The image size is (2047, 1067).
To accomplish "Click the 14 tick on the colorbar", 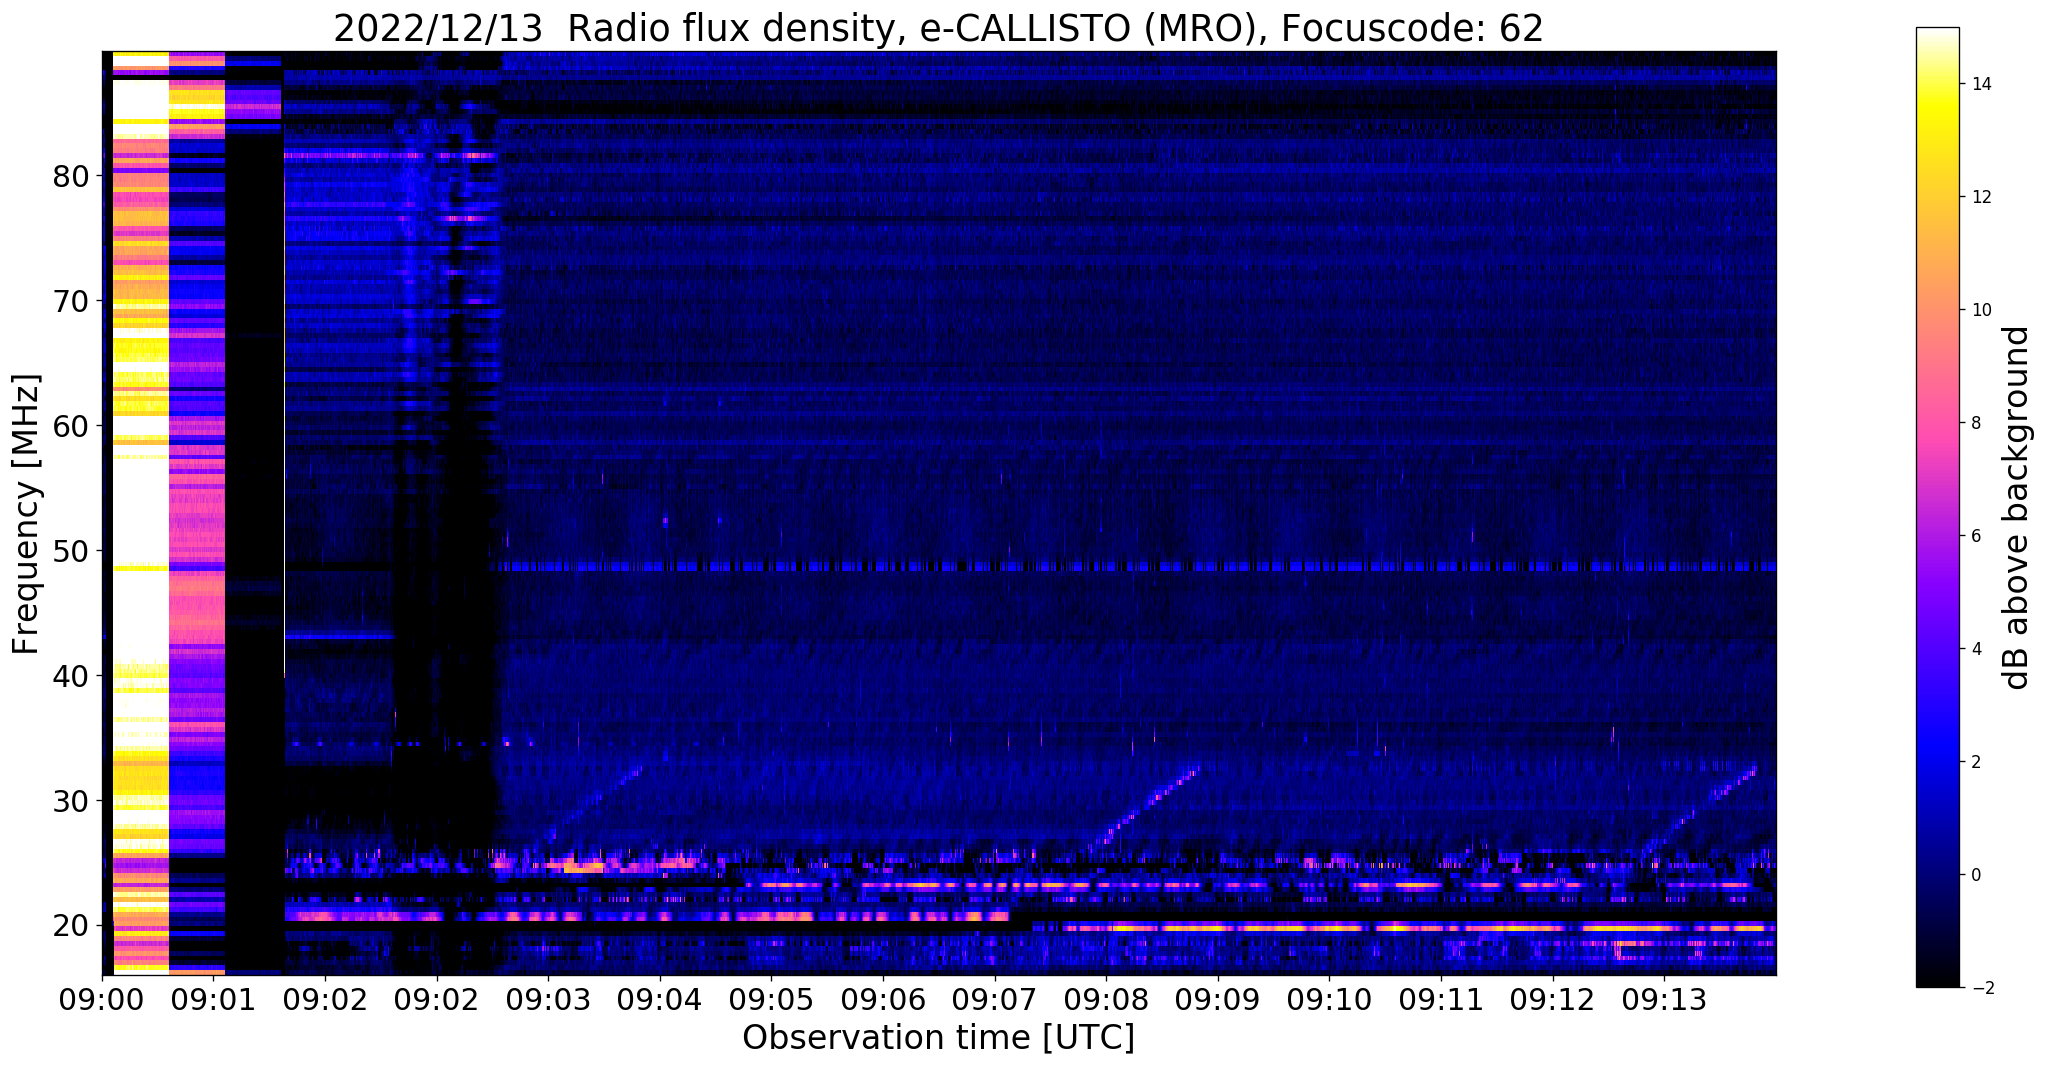I will pos(1980,84).
